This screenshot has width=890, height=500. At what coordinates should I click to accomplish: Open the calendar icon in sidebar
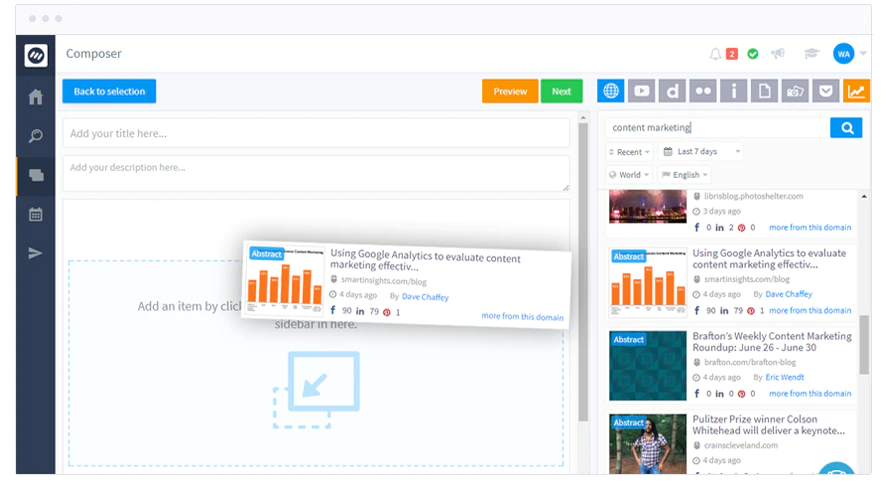[36, 215]
